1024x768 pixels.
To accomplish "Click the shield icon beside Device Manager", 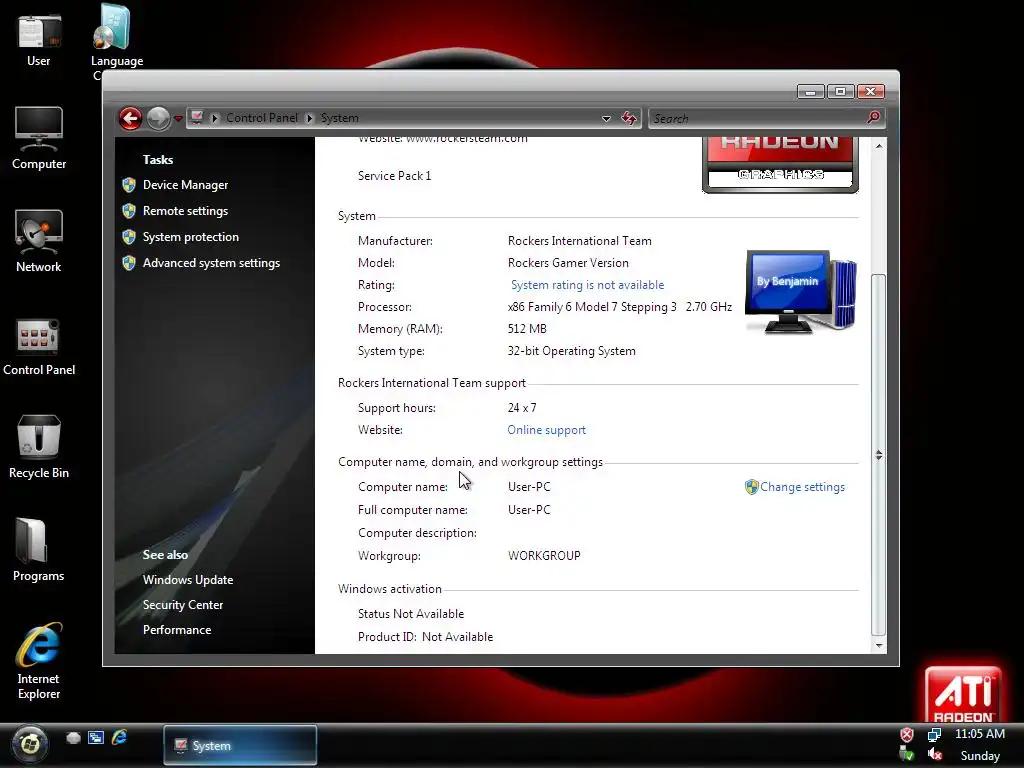I will 129,185.
